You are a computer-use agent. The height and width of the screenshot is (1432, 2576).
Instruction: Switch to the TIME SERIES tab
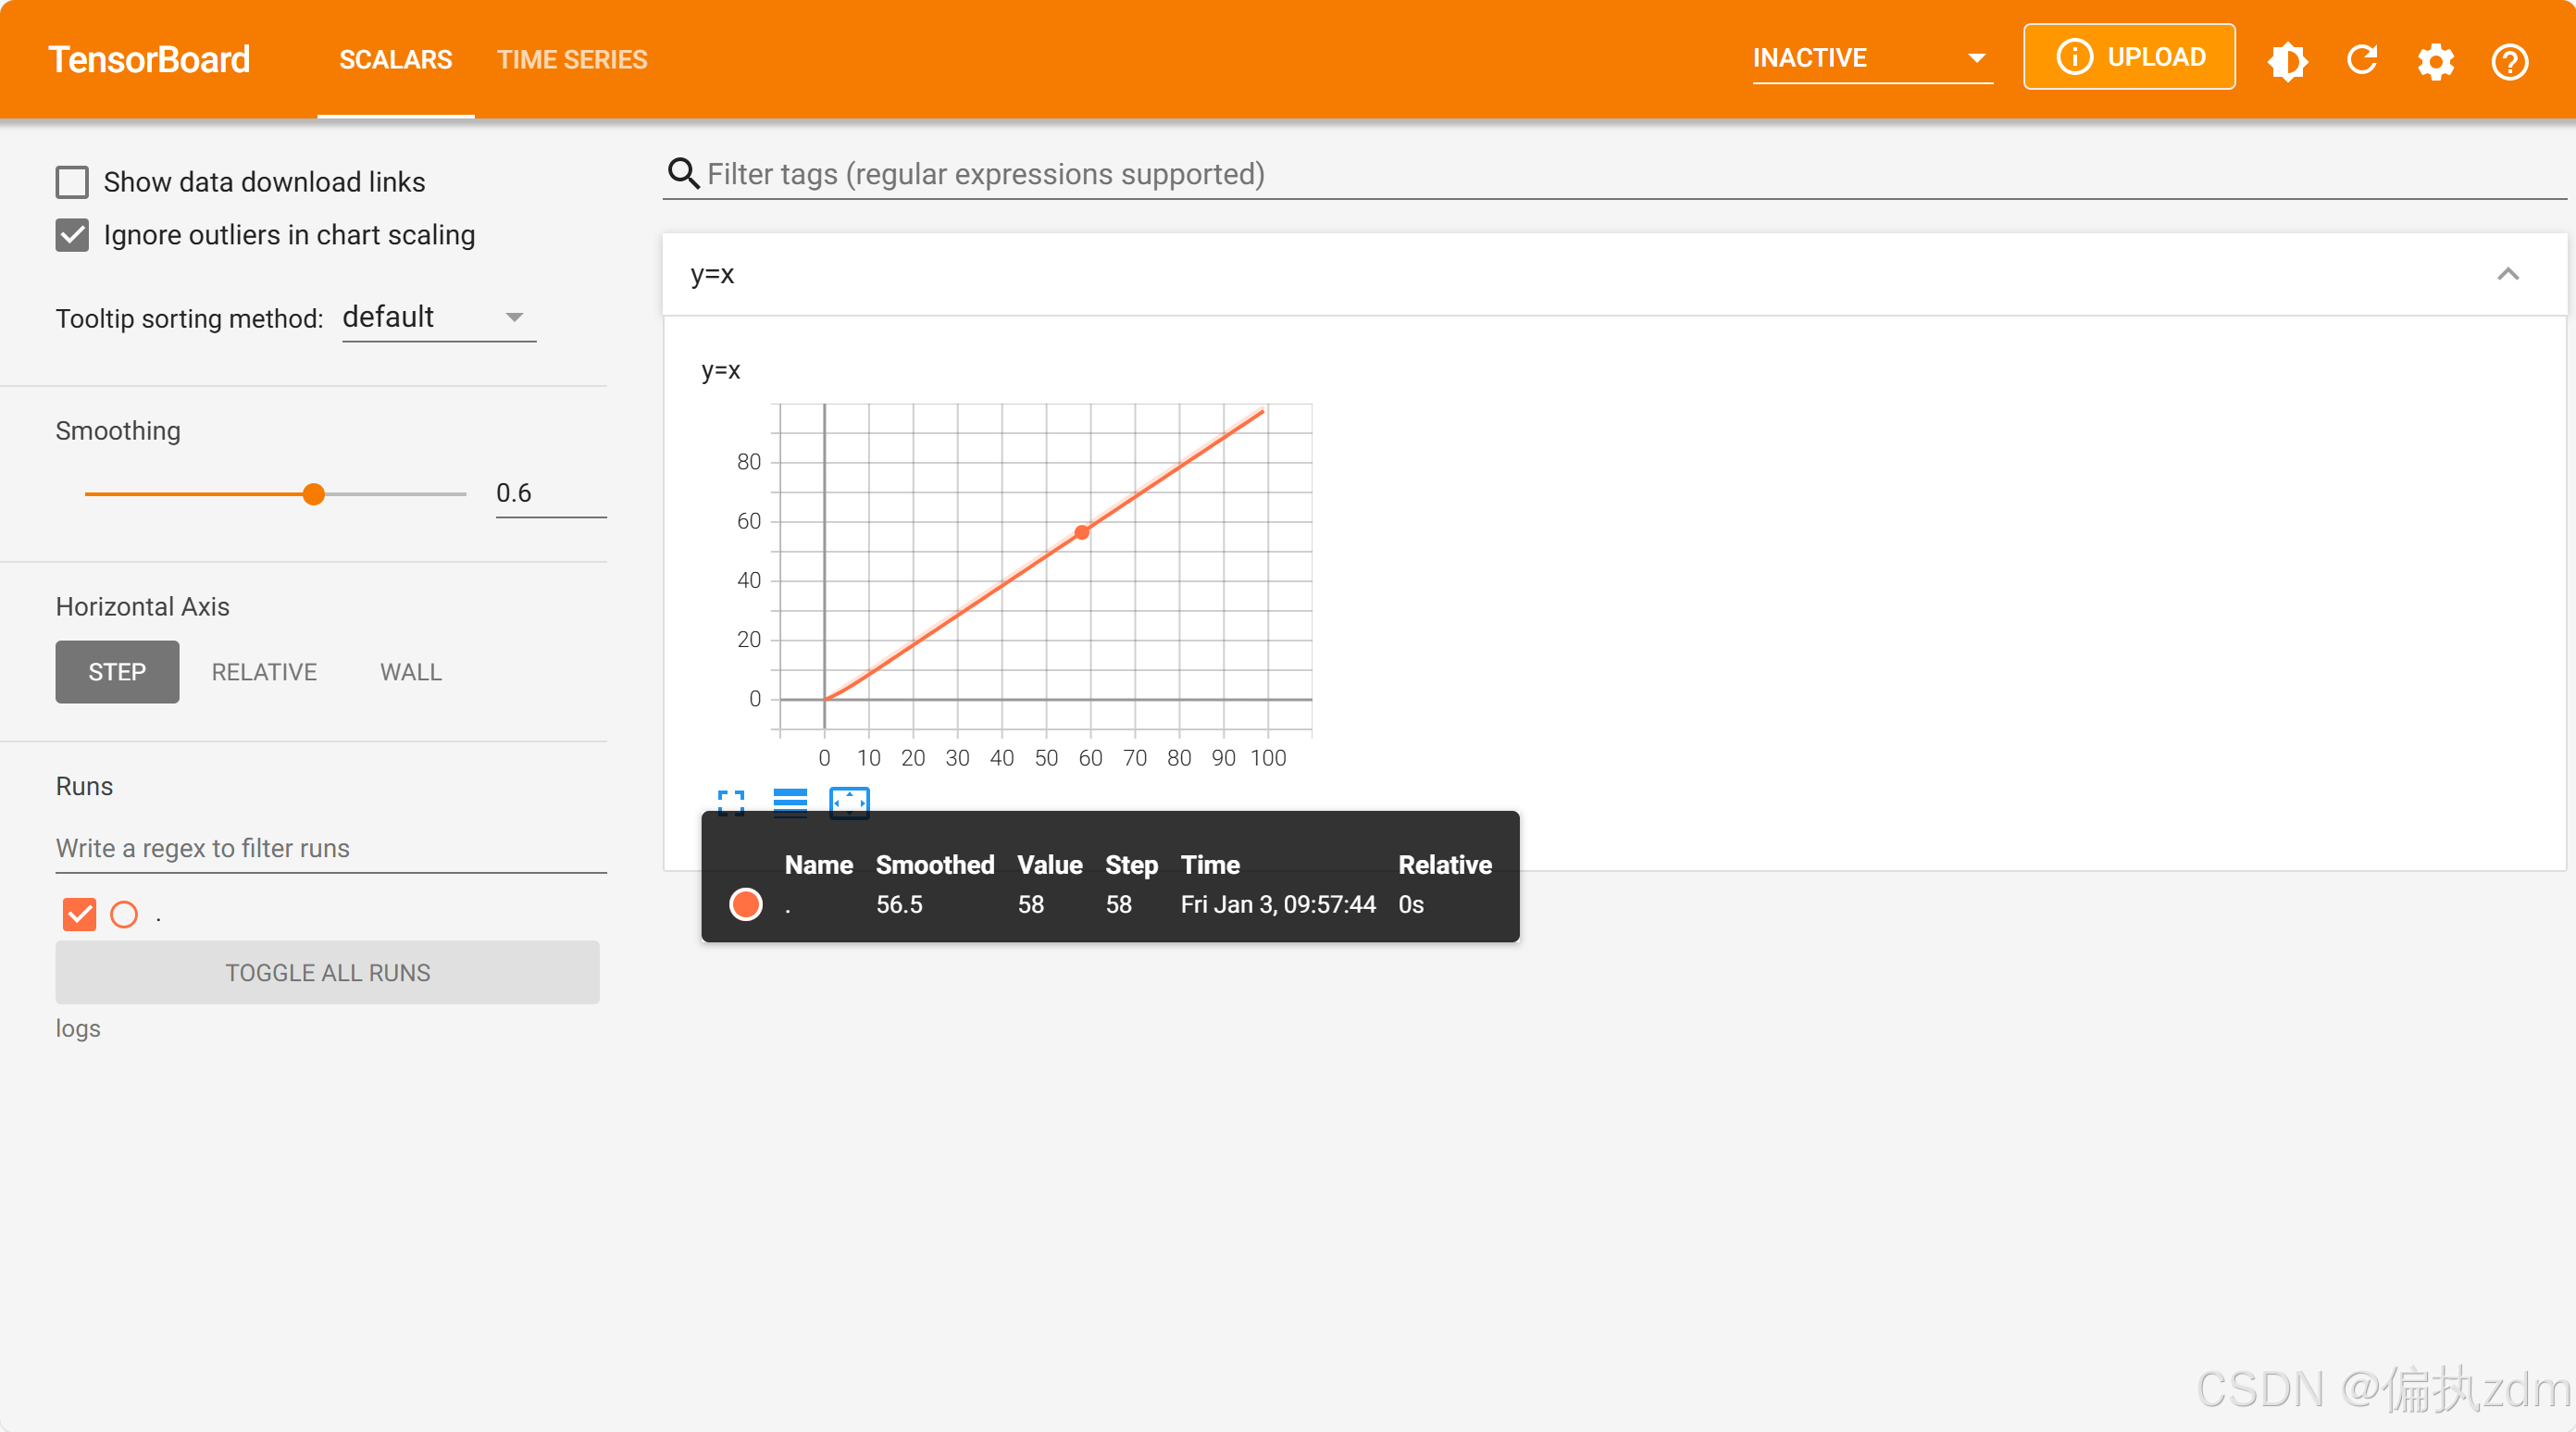pos(572,60)
